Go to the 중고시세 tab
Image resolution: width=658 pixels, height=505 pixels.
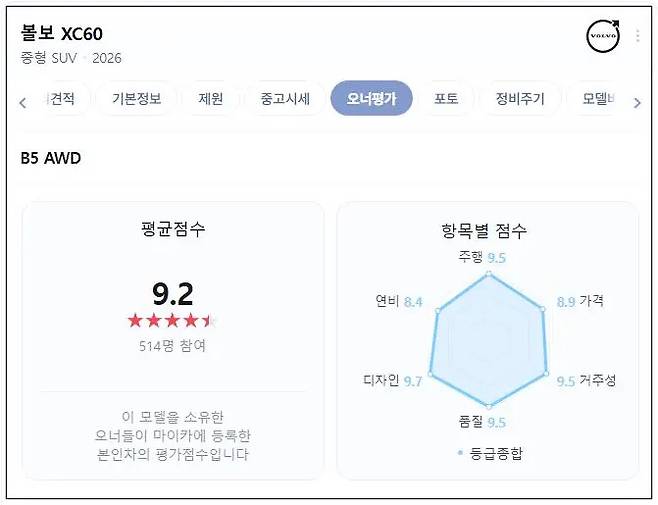coord(285,99)
